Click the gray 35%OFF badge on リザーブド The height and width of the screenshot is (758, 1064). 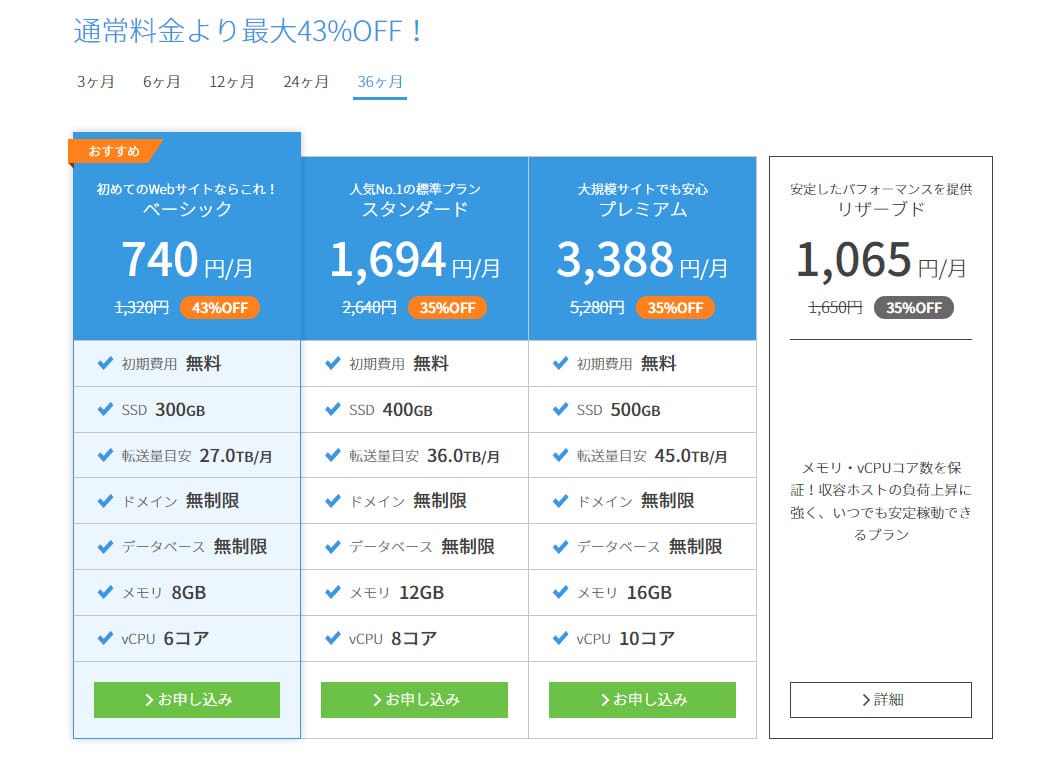[913, 308]
